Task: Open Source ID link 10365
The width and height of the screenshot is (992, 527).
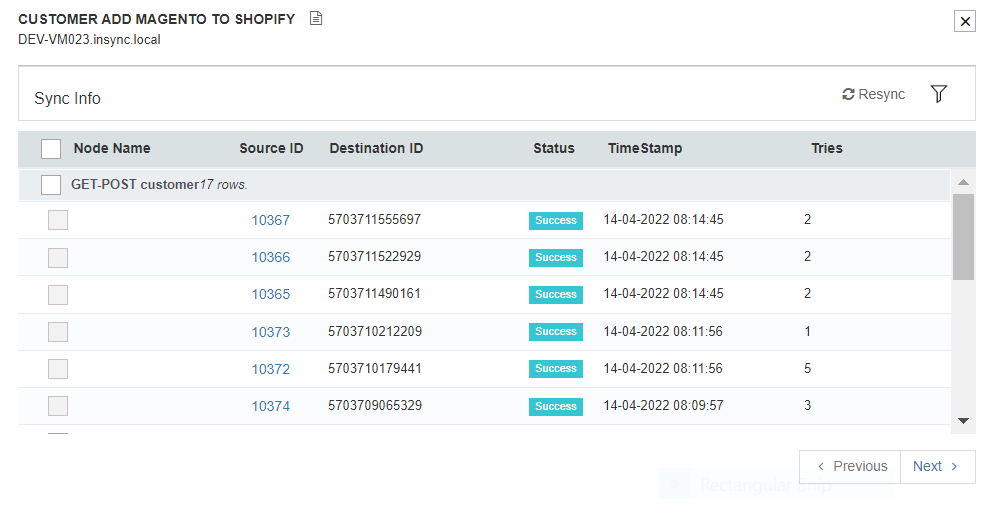Action: click(271, 294)
